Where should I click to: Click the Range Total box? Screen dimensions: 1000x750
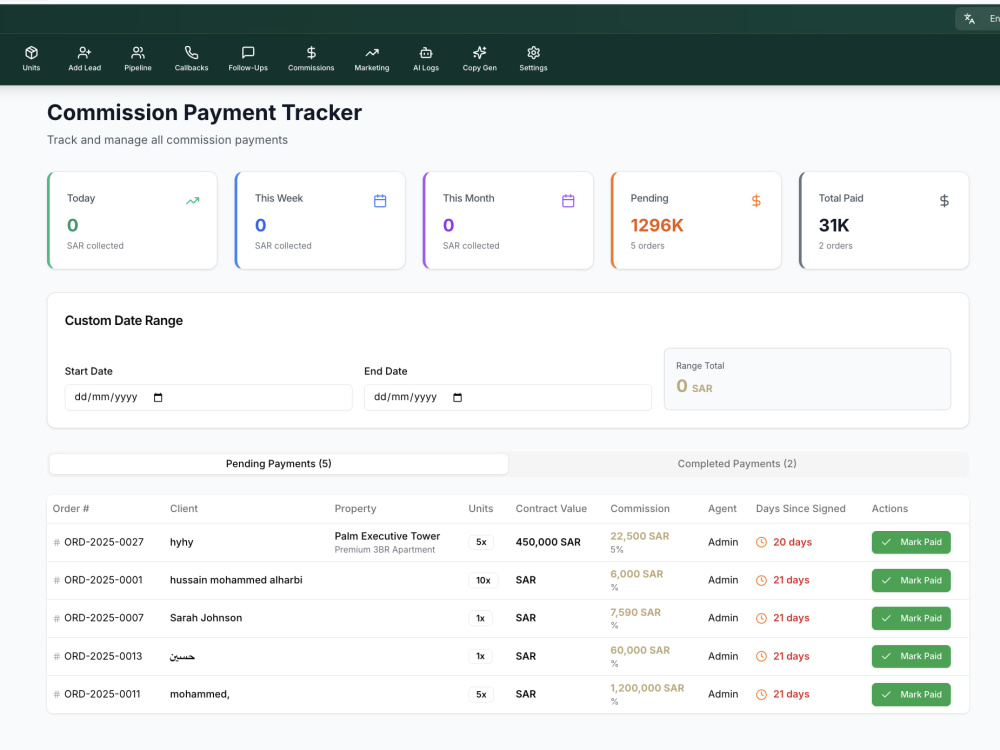(x=807, y=379)
